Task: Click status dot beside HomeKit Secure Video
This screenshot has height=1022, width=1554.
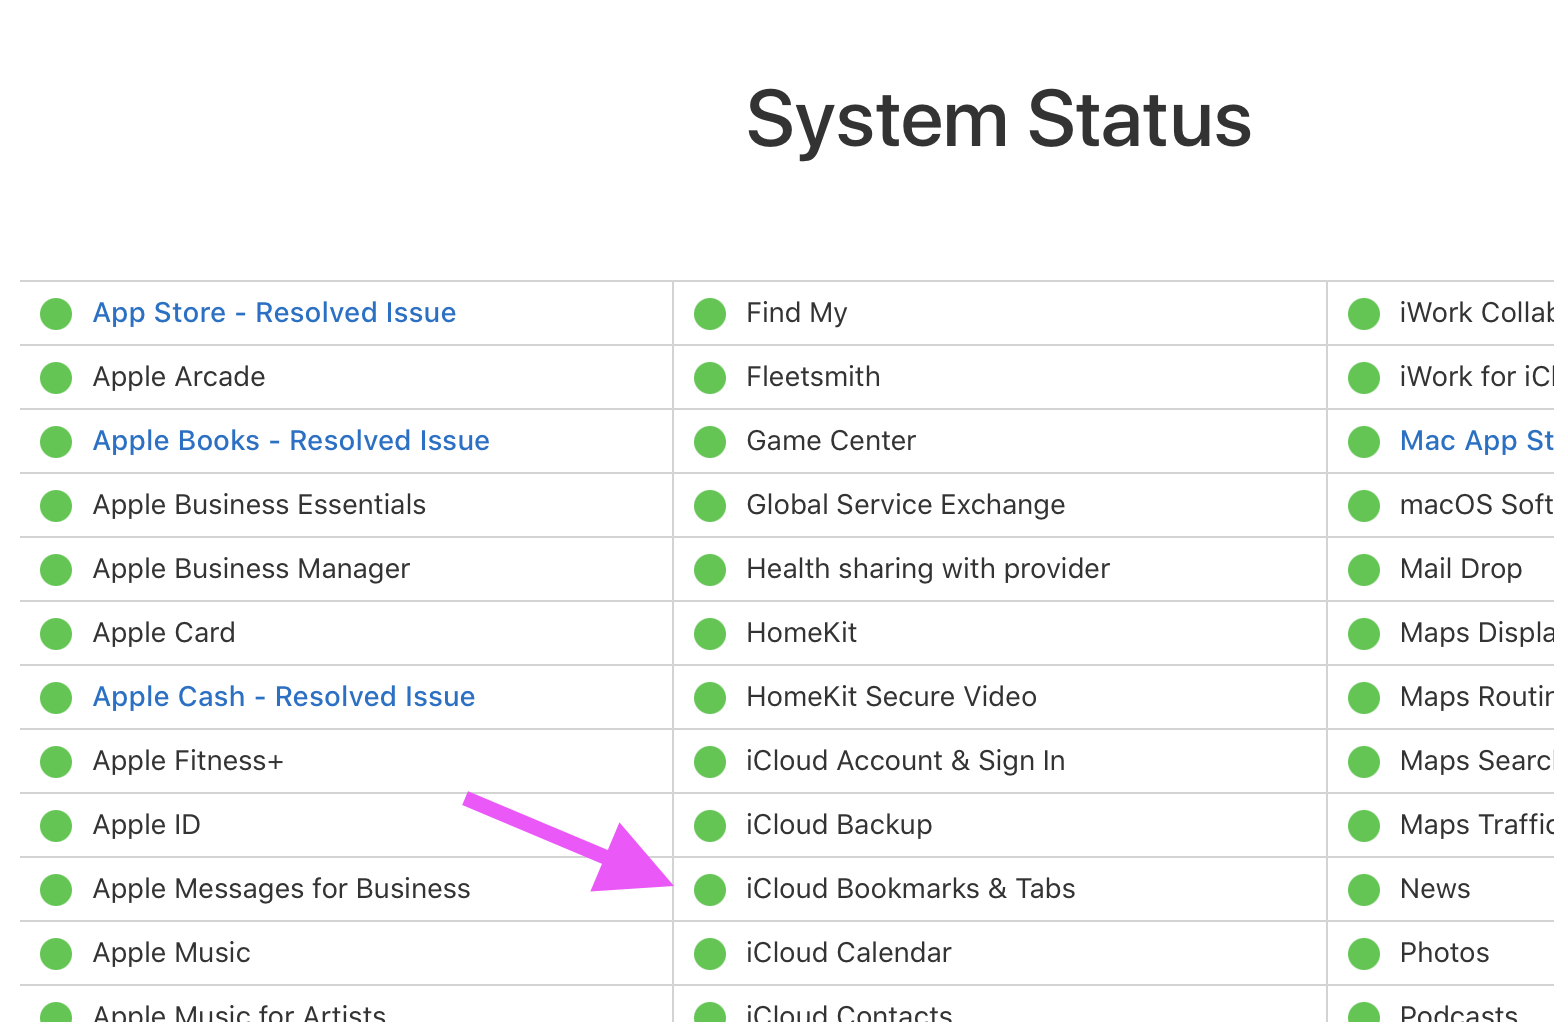Action: [710, 698]
